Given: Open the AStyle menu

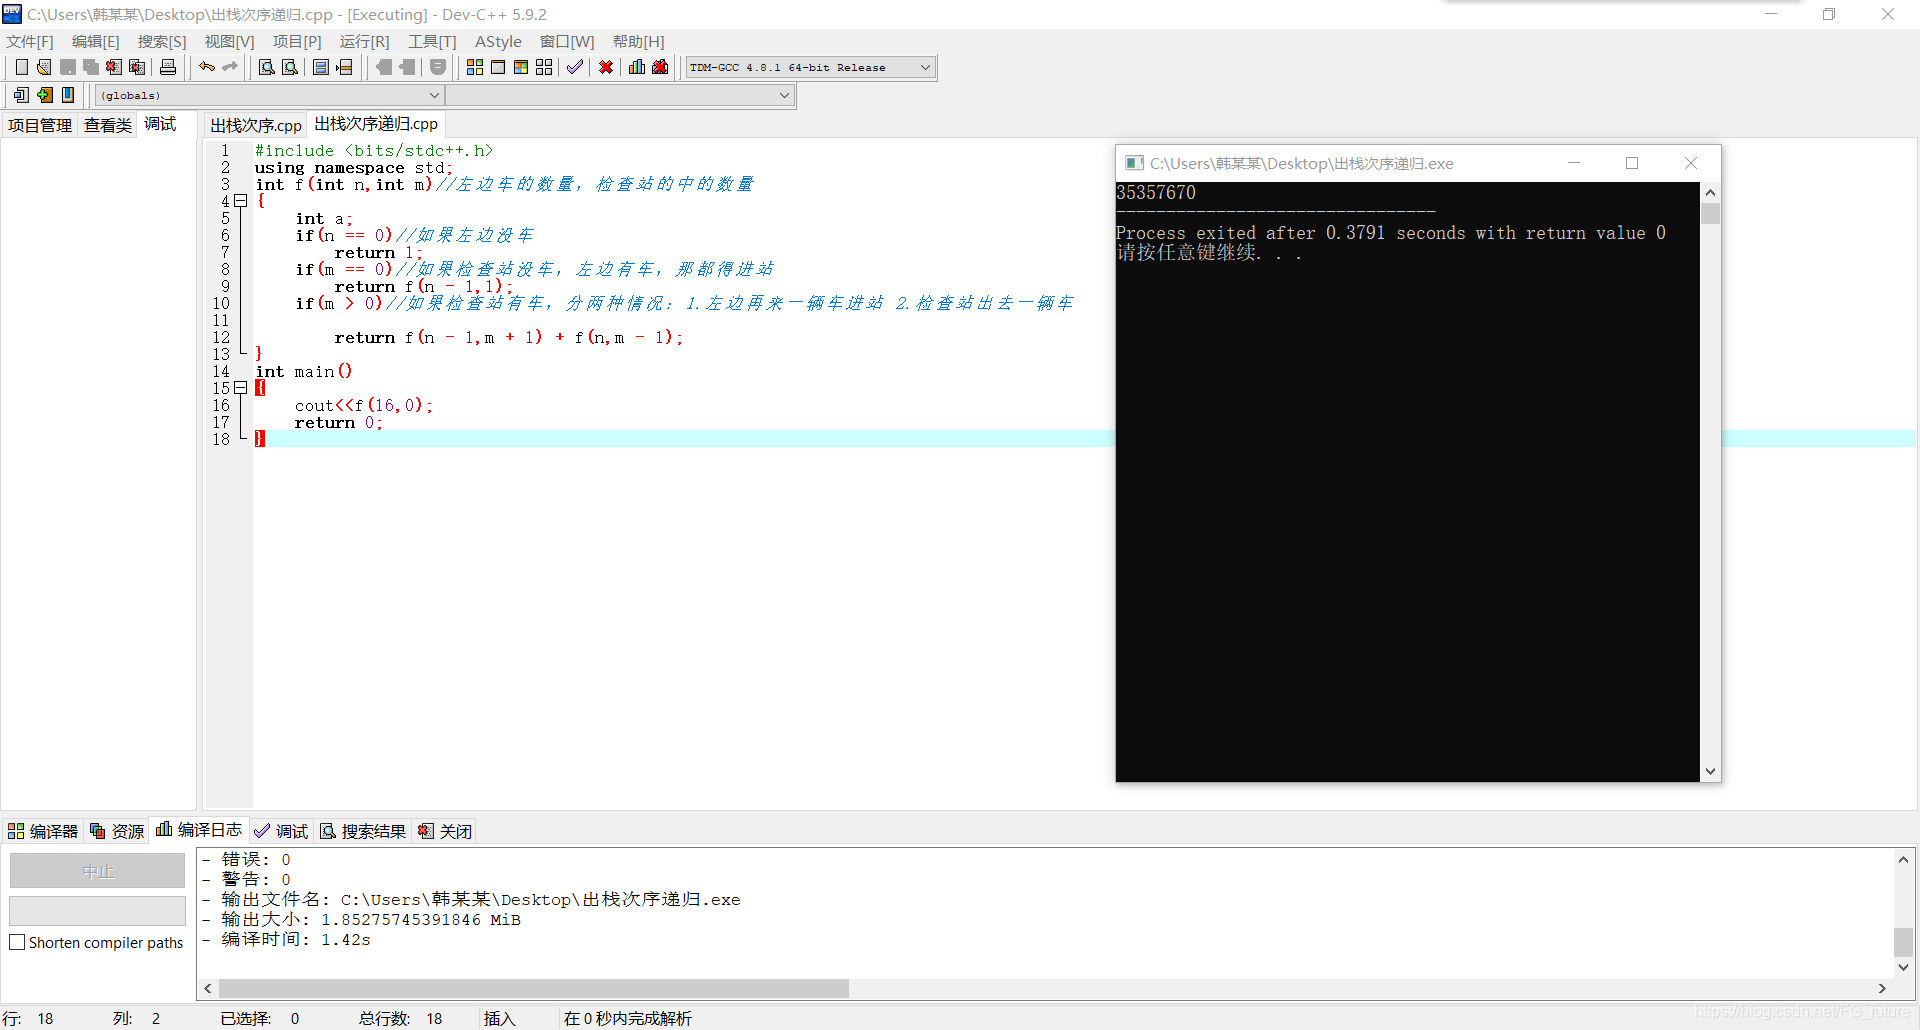Looking at the screenshot, I should [498, 41].
